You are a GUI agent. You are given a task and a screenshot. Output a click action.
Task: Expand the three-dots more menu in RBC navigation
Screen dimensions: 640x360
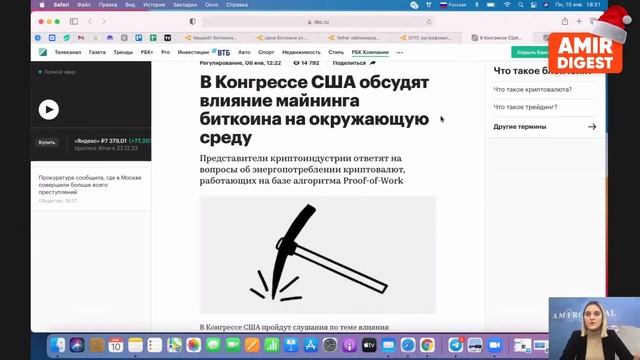coord(400,52)
